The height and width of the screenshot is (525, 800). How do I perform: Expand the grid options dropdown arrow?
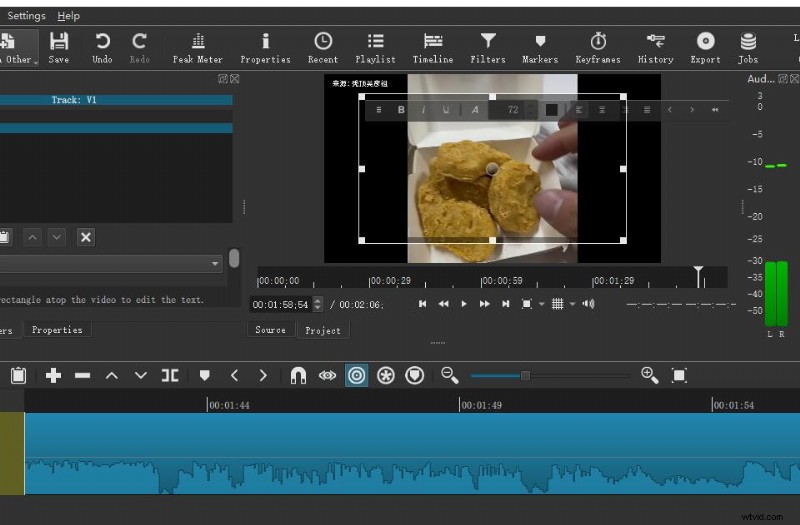click(x=572, y=304)
